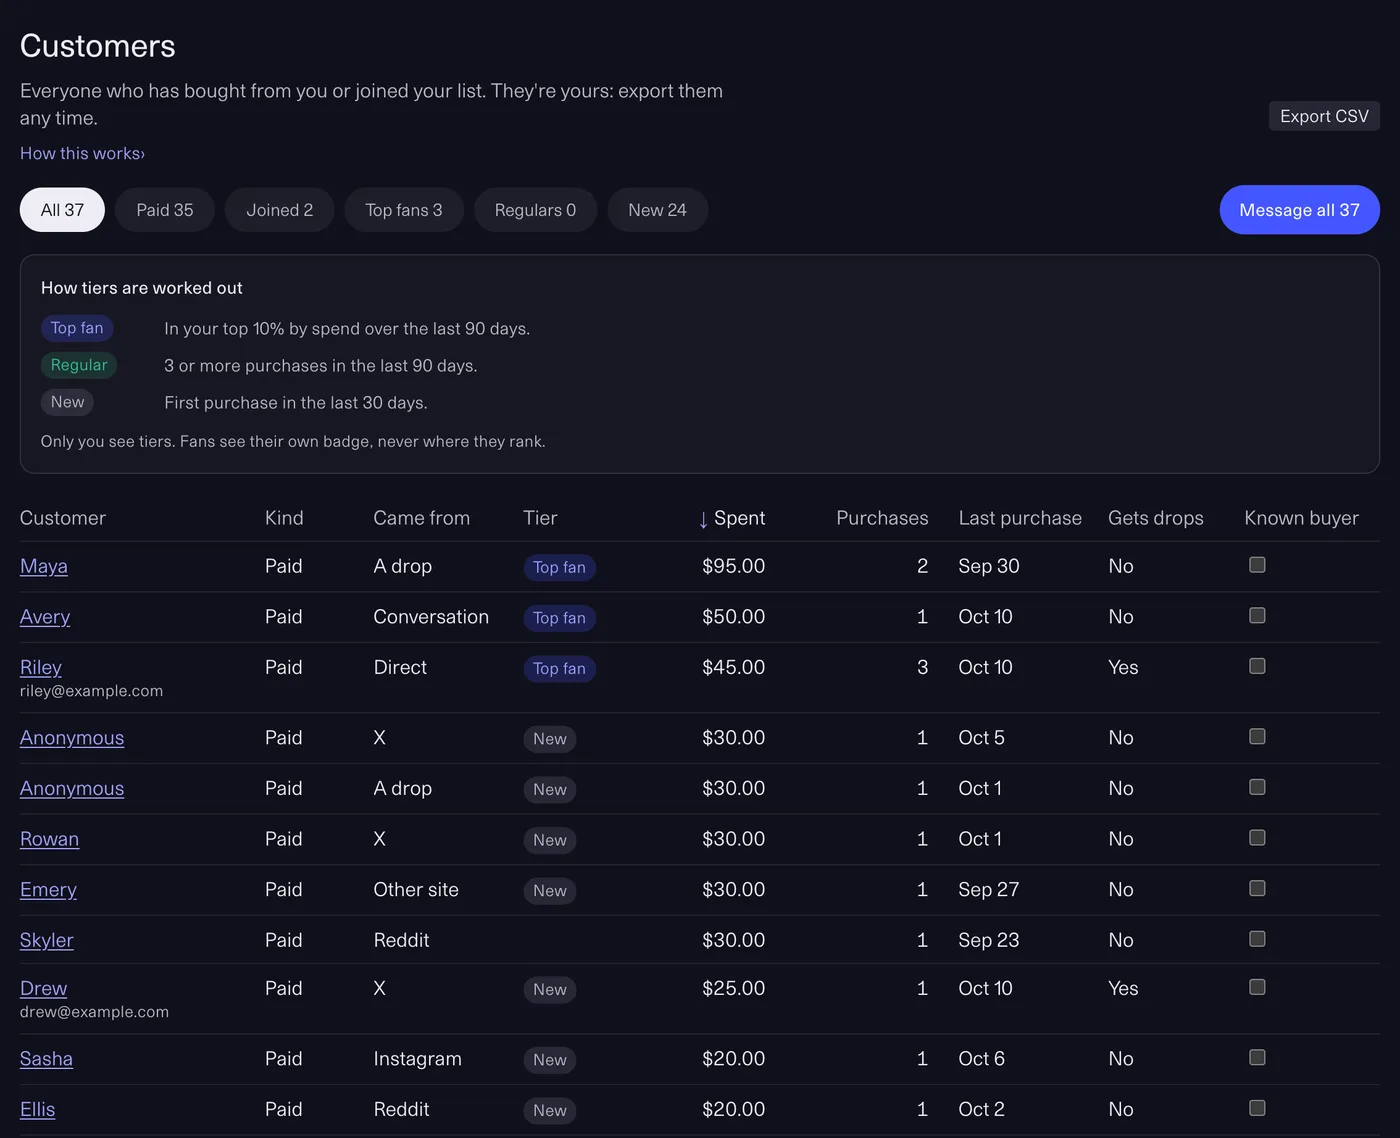
Task: Click the New badge in Drew's row
Action: point(549,989)
